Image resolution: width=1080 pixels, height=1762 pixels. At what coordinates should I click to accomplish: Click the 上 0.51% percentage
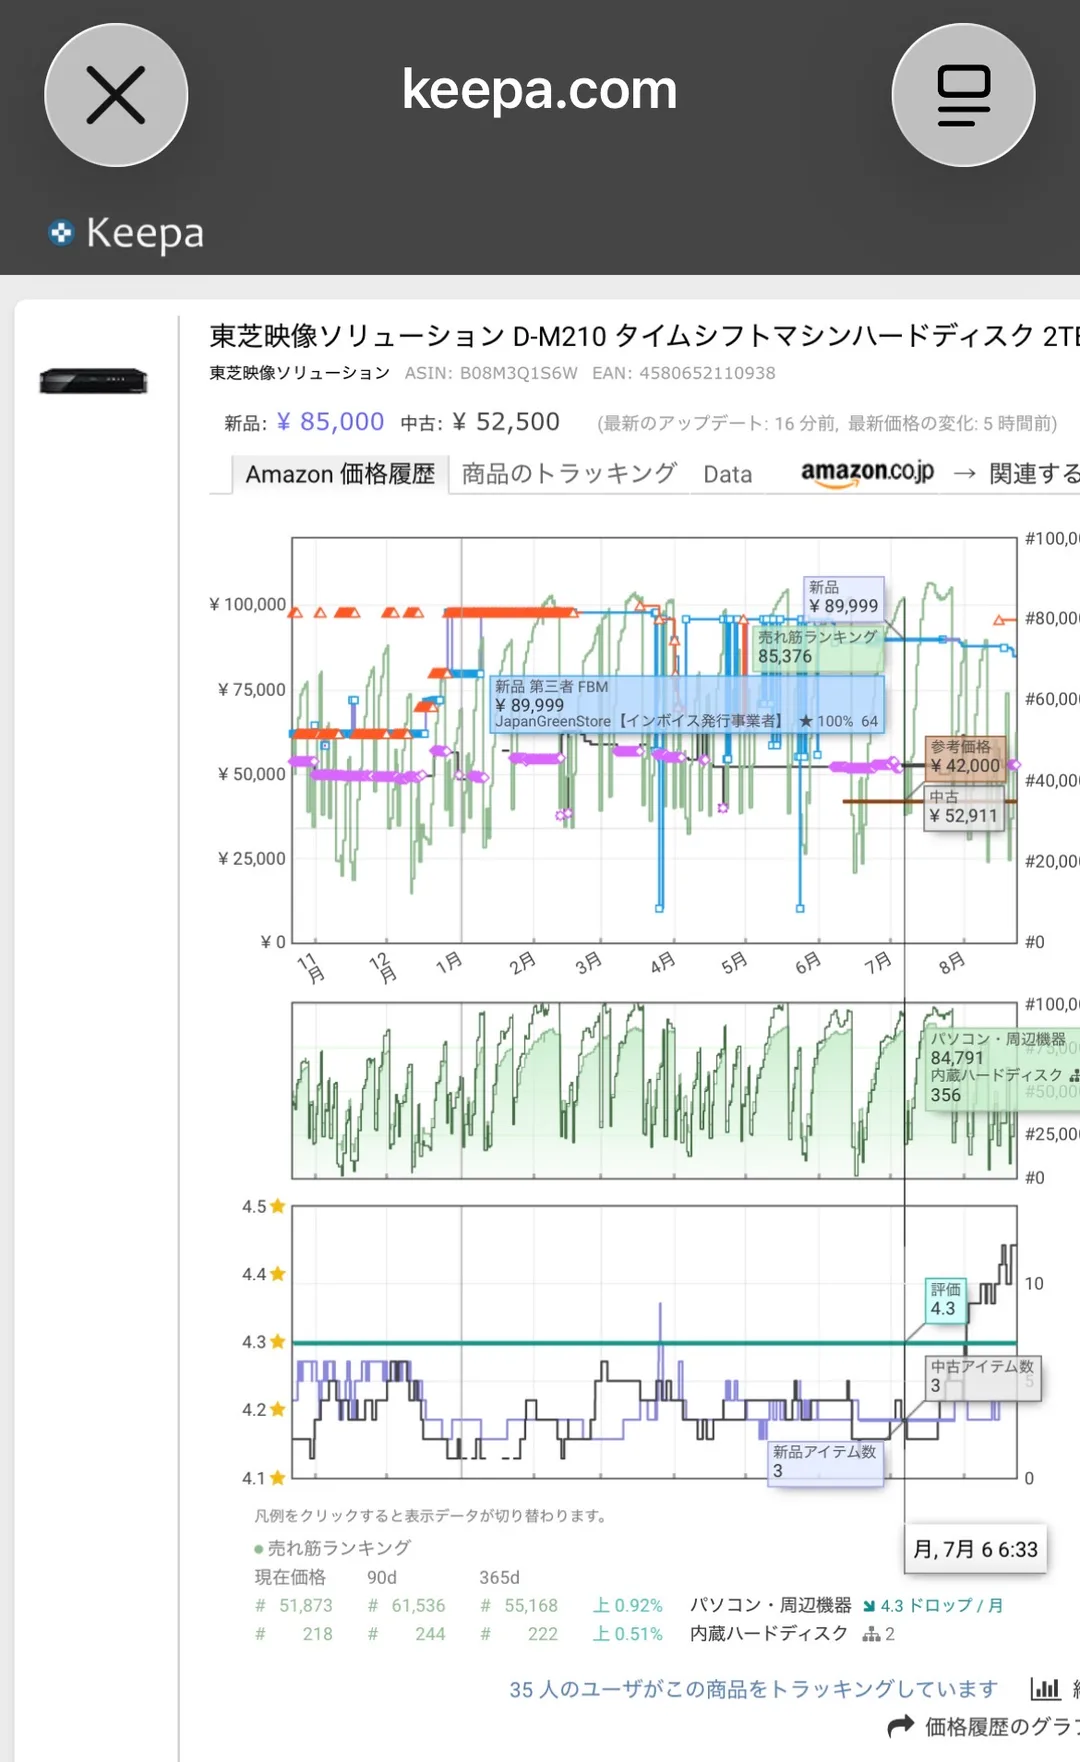(x=628, y=1633)
